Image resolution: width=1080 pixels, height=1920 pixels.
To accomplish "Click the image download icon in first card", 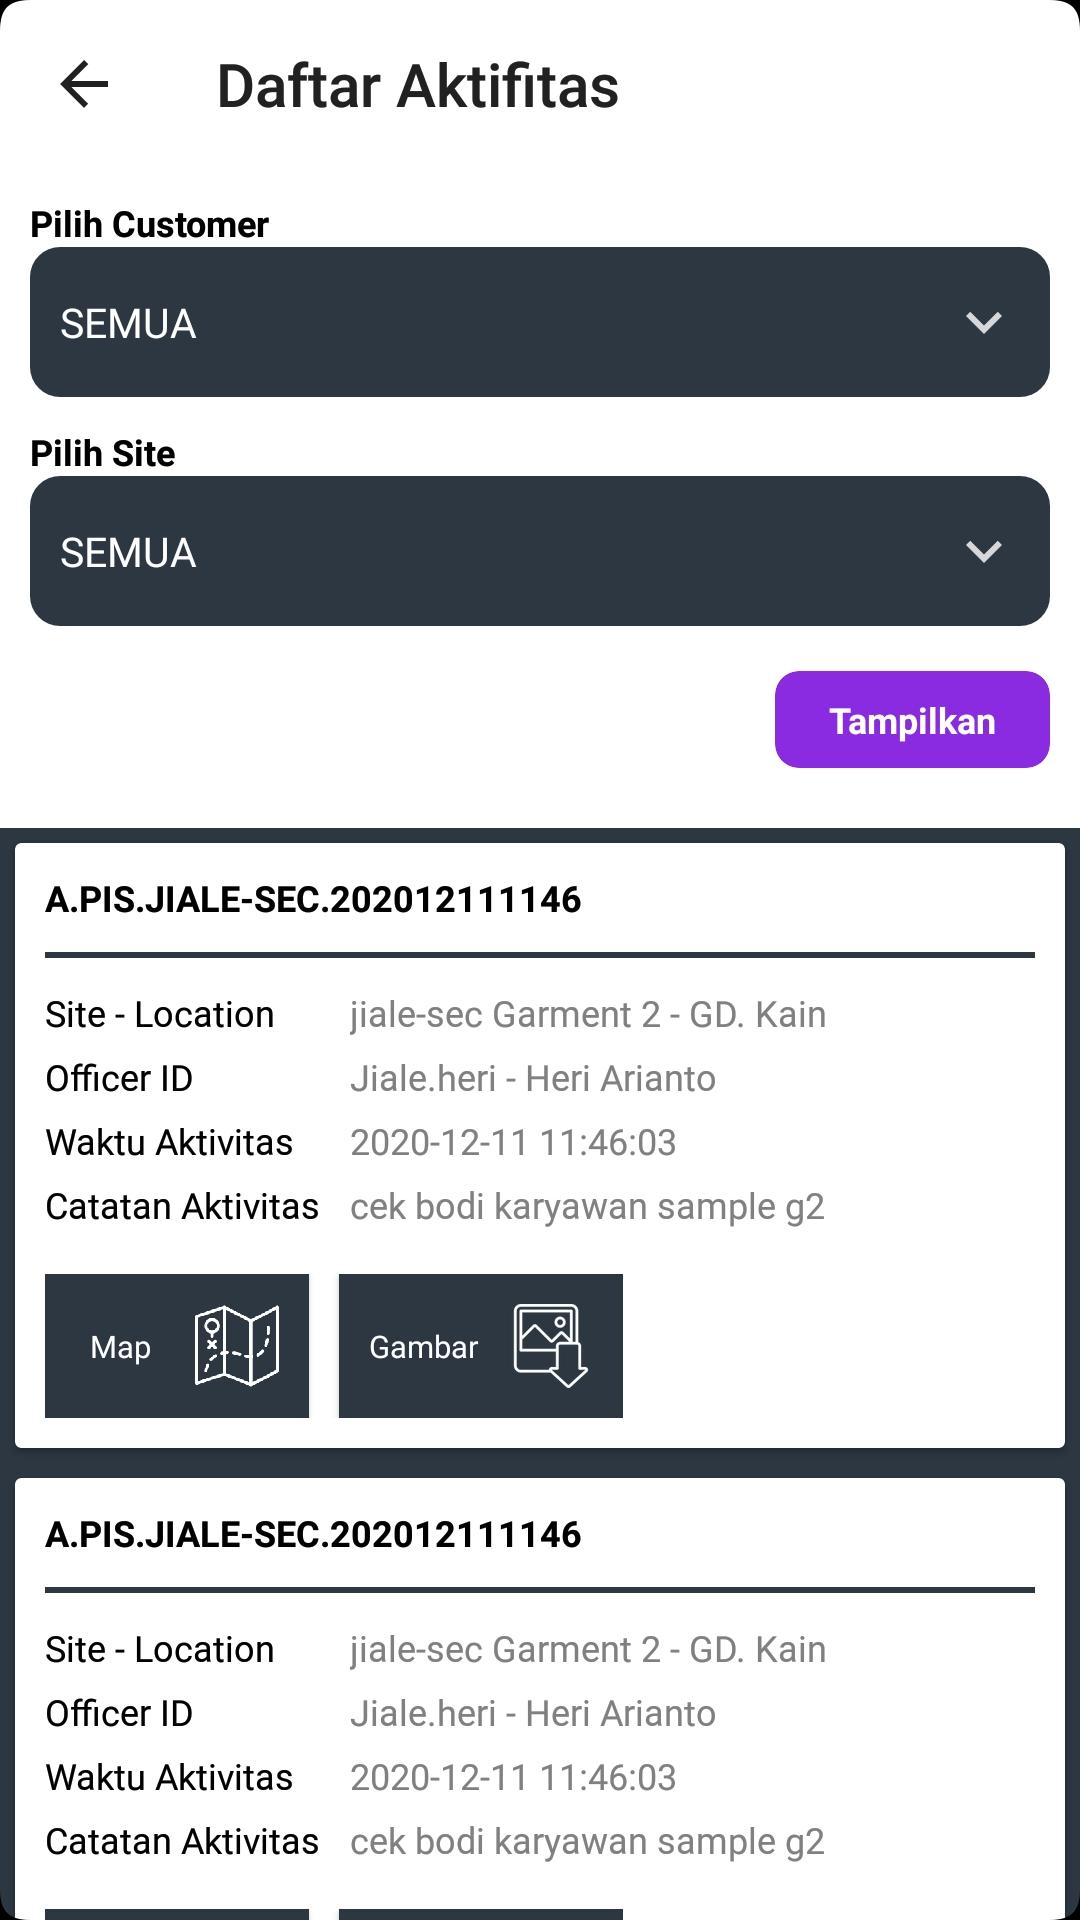I will (551, 1346).
